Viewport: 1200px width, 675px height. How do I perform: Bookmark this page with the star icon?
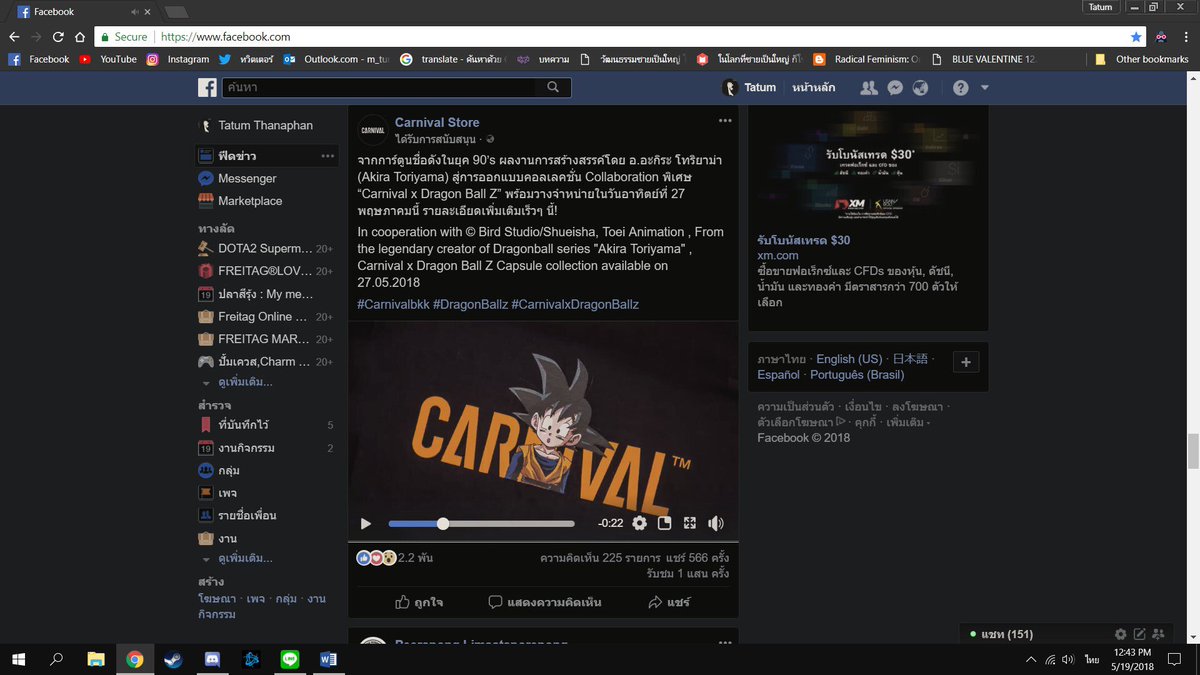[x=1136, y=36]
